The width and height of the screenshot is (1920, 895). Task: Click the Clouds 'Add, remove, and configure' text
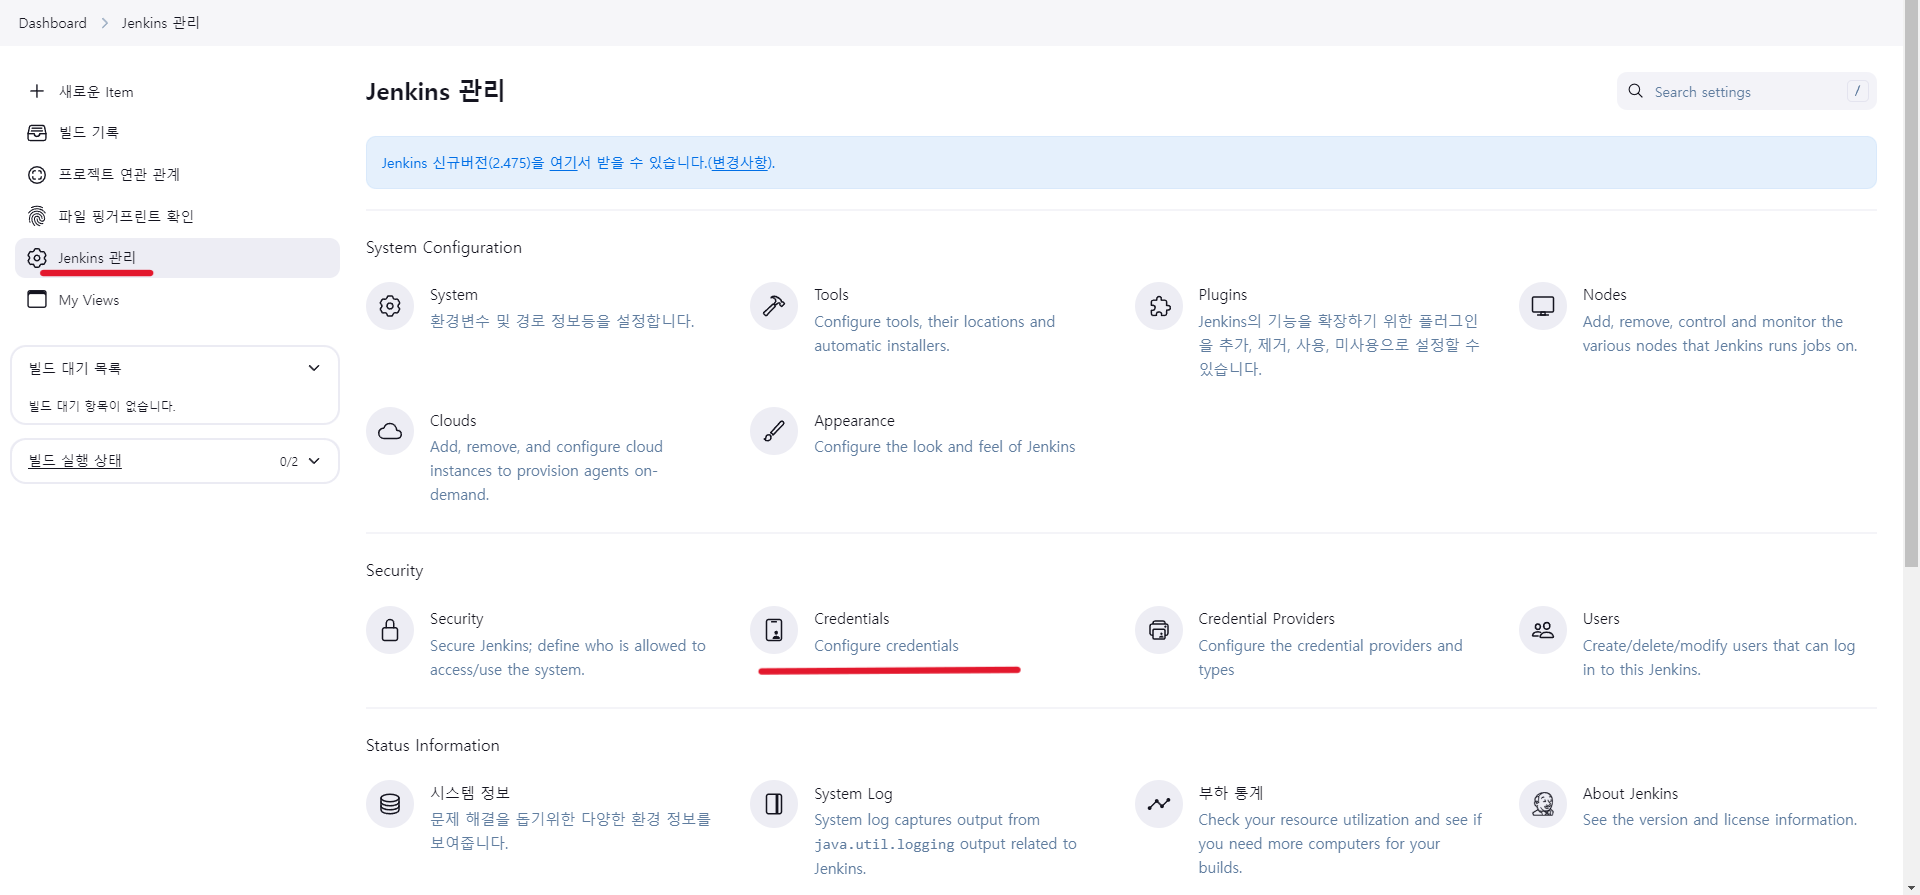[546, 471]
